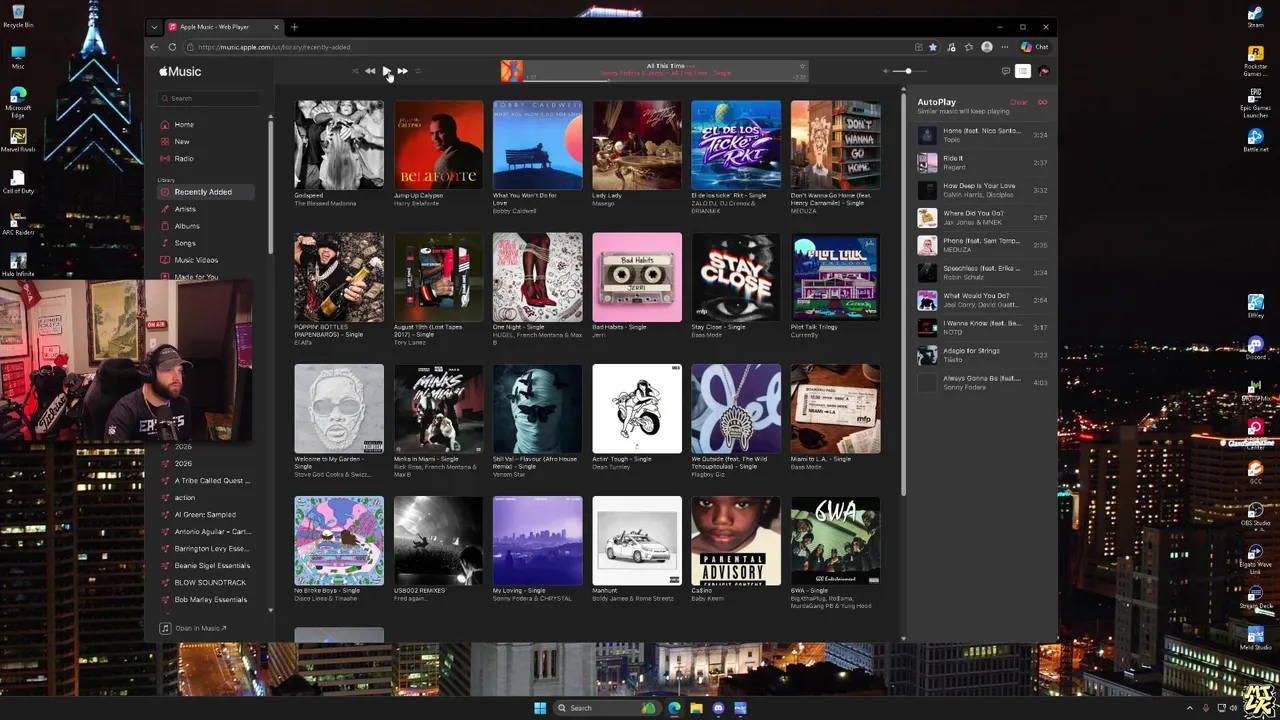Open the browser settings ellipsis menu
The width and height of the screenshot is (1280, 720).
(x=1004, y=47)
